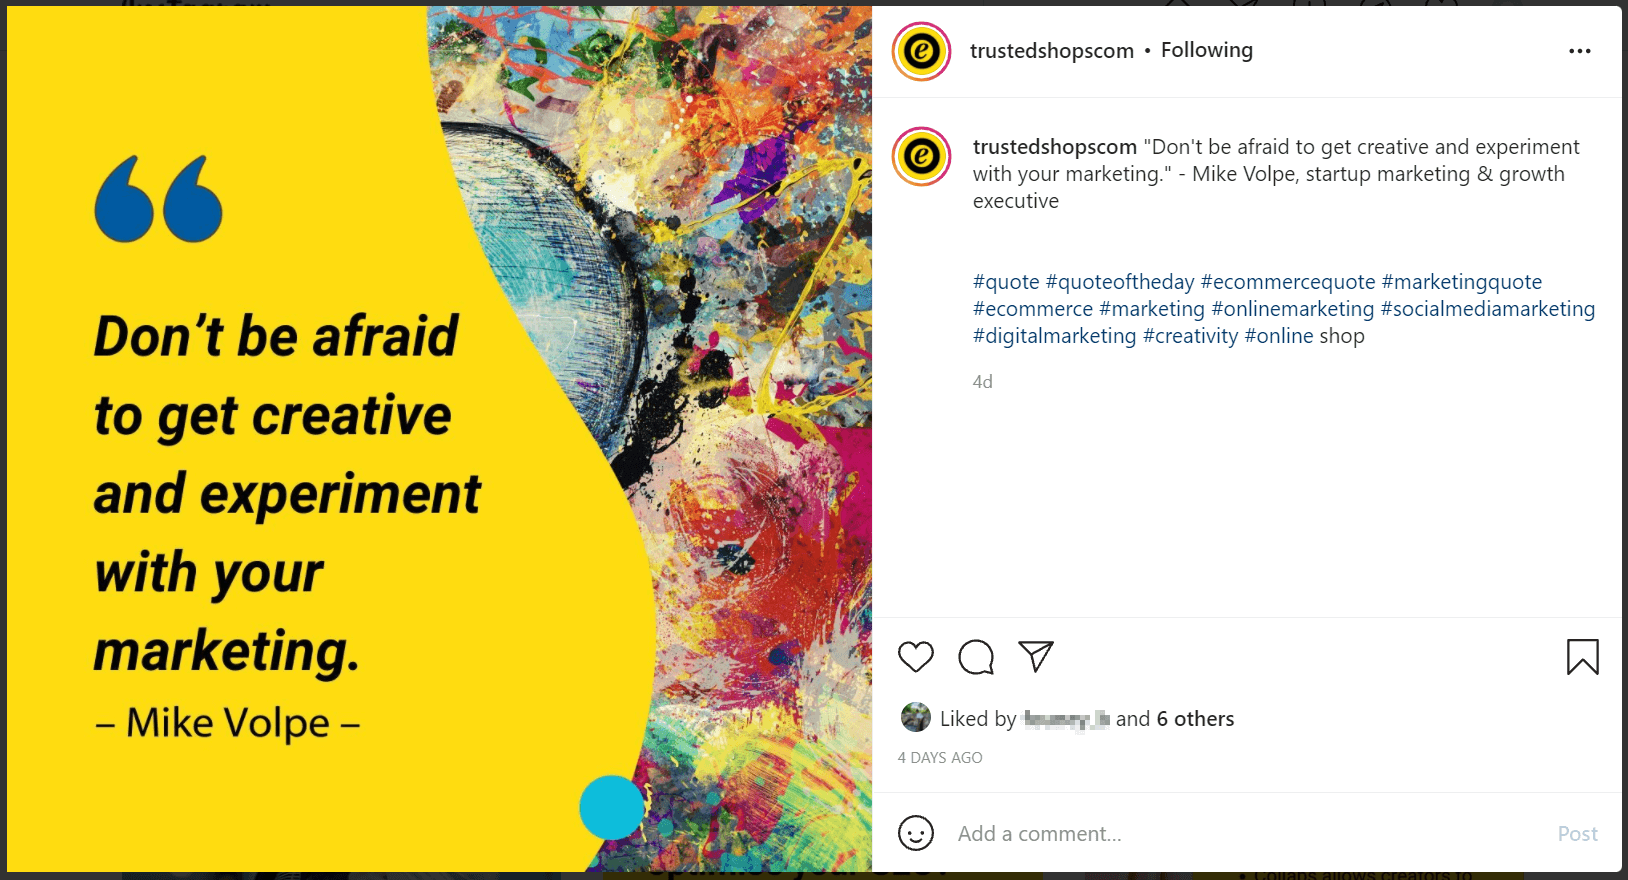Viewport: 1628px width, 880px height.
Task: Click the Post comment button
Action: (1577, 834)
